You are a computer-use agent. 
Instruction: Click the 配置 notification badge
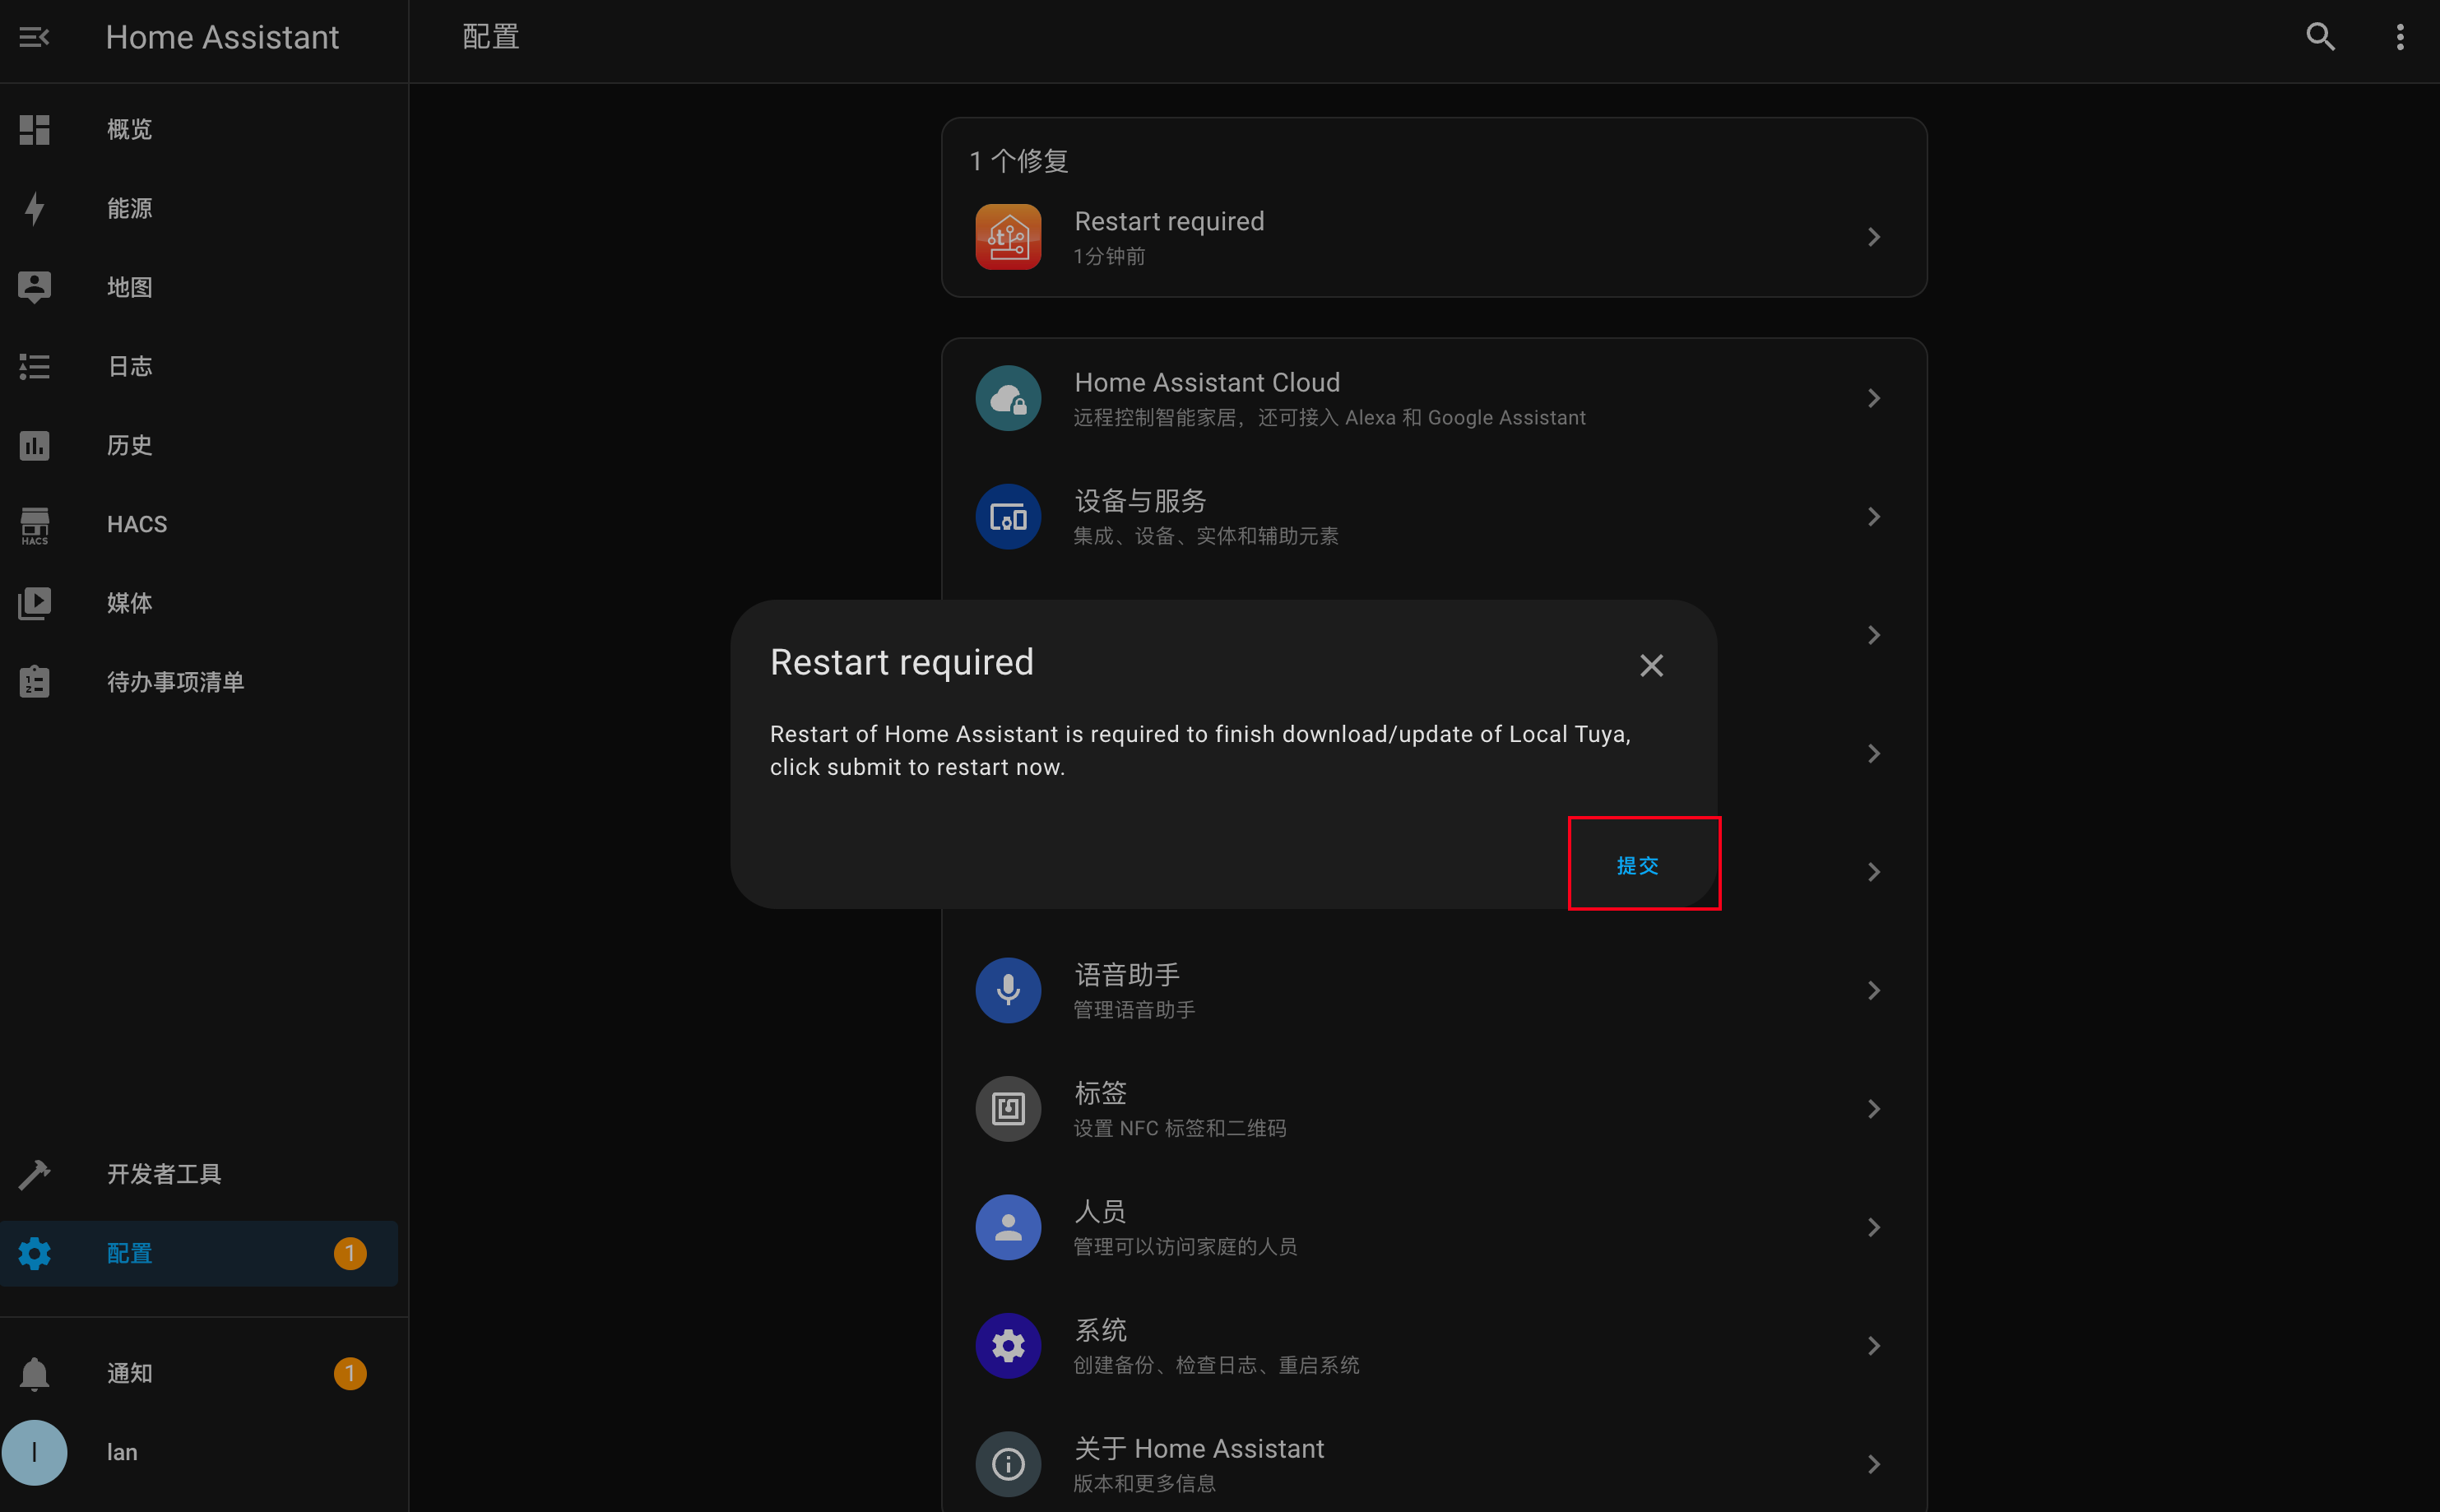(x=350, y=1253)
